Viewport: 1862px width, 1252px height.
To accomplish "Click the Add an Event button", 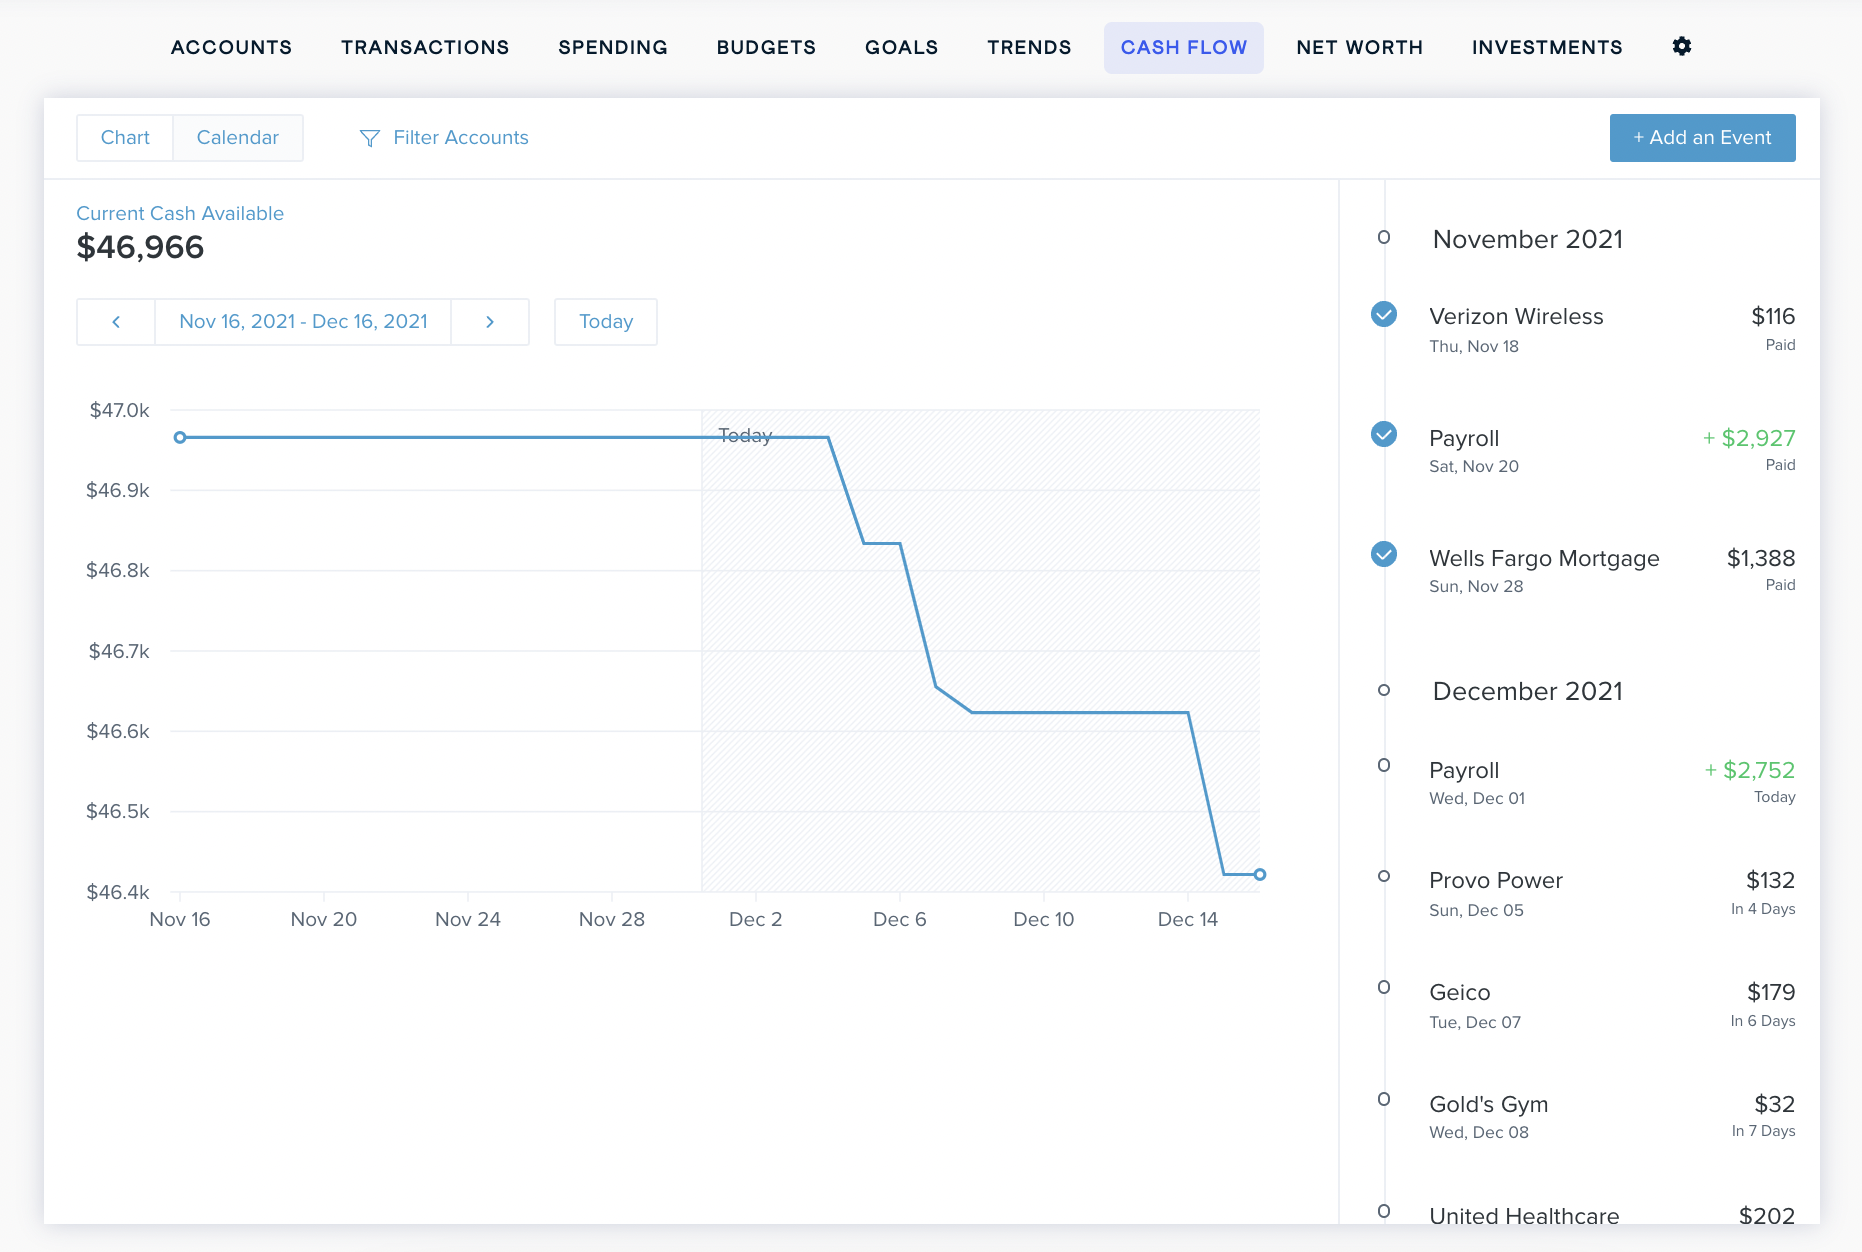I will click(x=1702, y=138).
